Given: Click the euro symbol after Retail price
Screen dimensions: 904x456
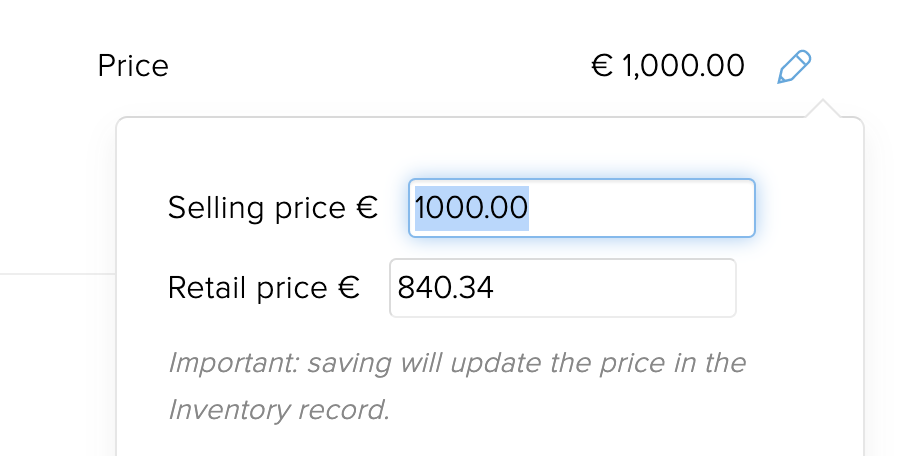Looking at the screenshot, I should click(x=348, y=287).
